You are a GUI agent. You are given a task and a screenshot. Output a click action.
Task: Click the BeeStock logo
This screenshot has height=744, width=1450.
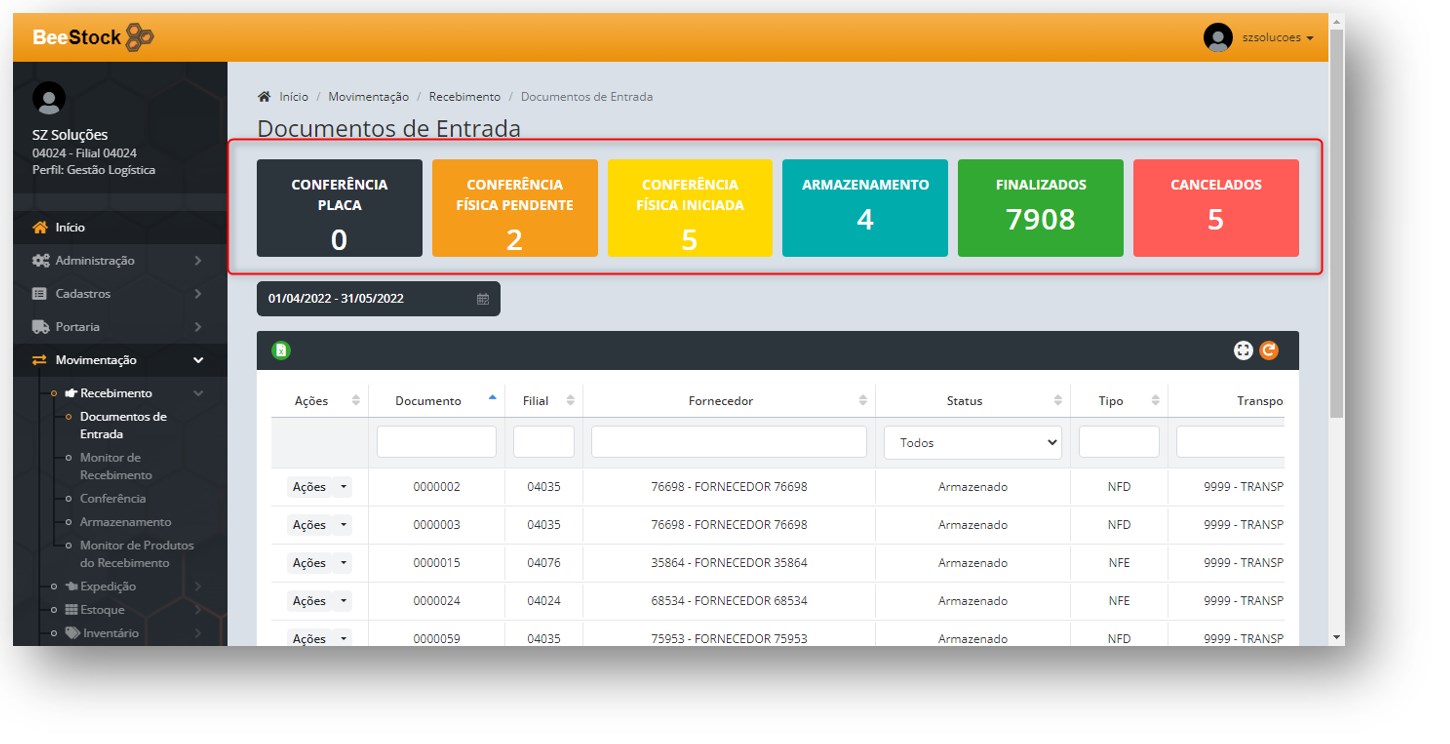(93, 38)
